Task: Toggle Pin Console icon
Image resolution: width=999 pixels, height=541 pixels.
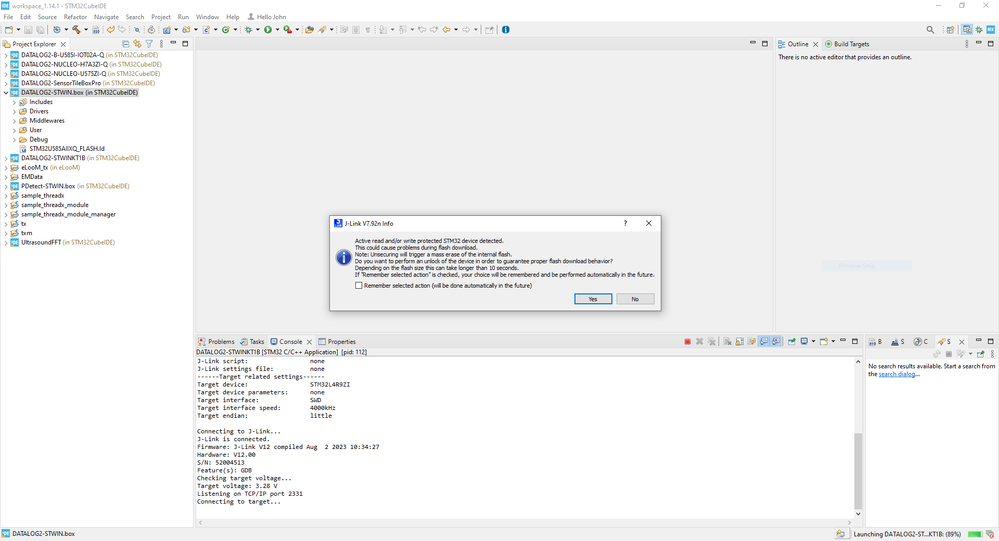Action: pos(791,342)
